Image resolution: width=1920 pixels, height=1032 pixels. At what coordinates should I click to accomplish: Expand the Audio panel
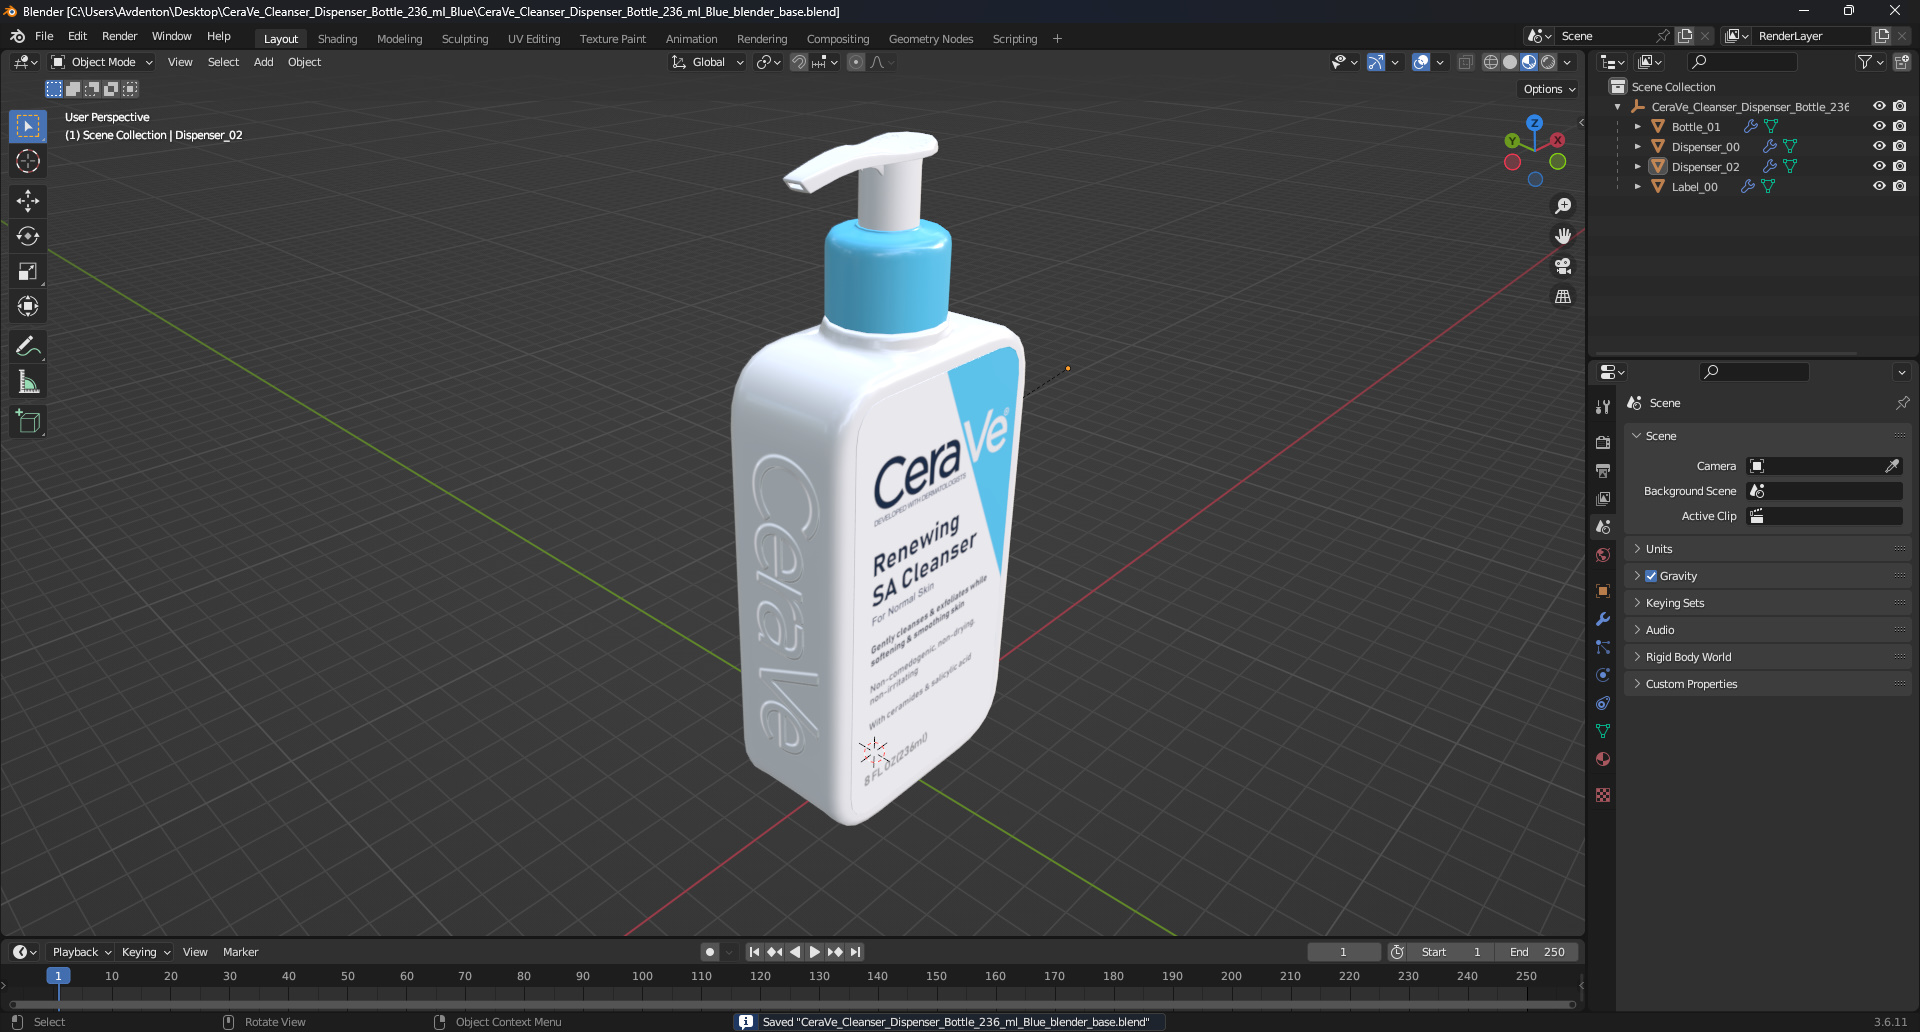tap(1767, 630)
